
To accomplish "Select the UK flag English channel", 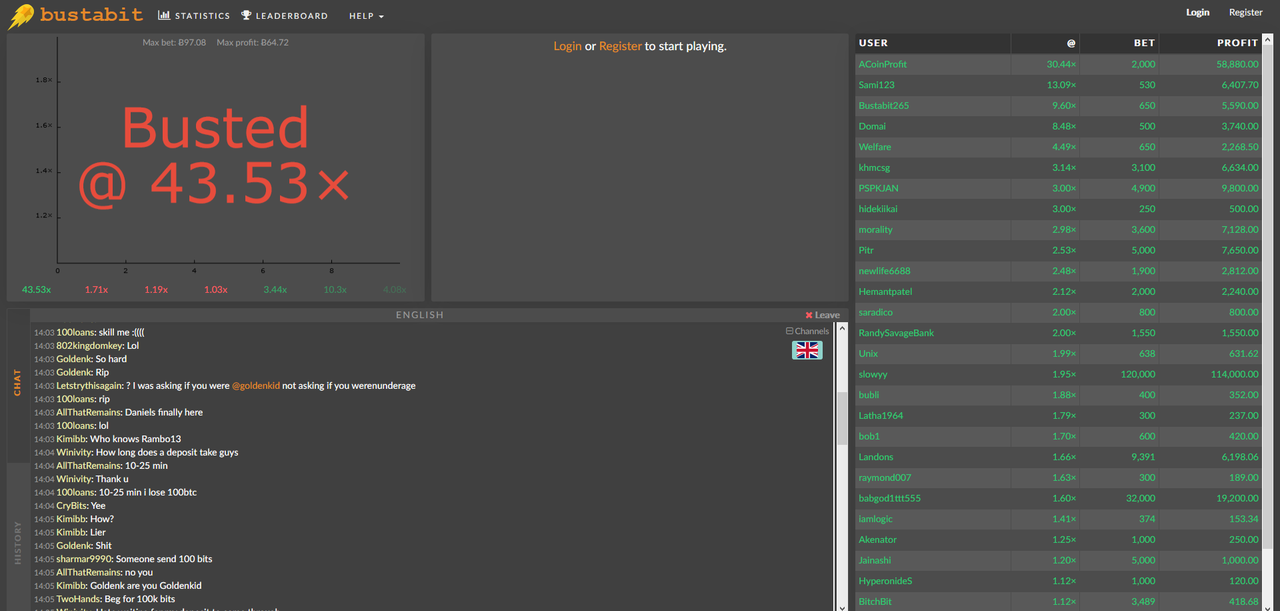I will pos(807,350).
